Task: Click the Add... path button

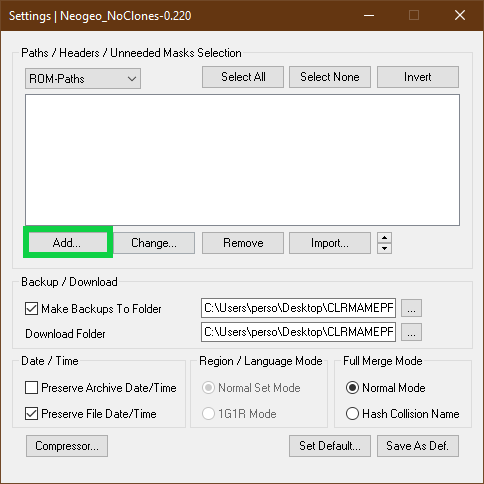Action: [68, 243]
